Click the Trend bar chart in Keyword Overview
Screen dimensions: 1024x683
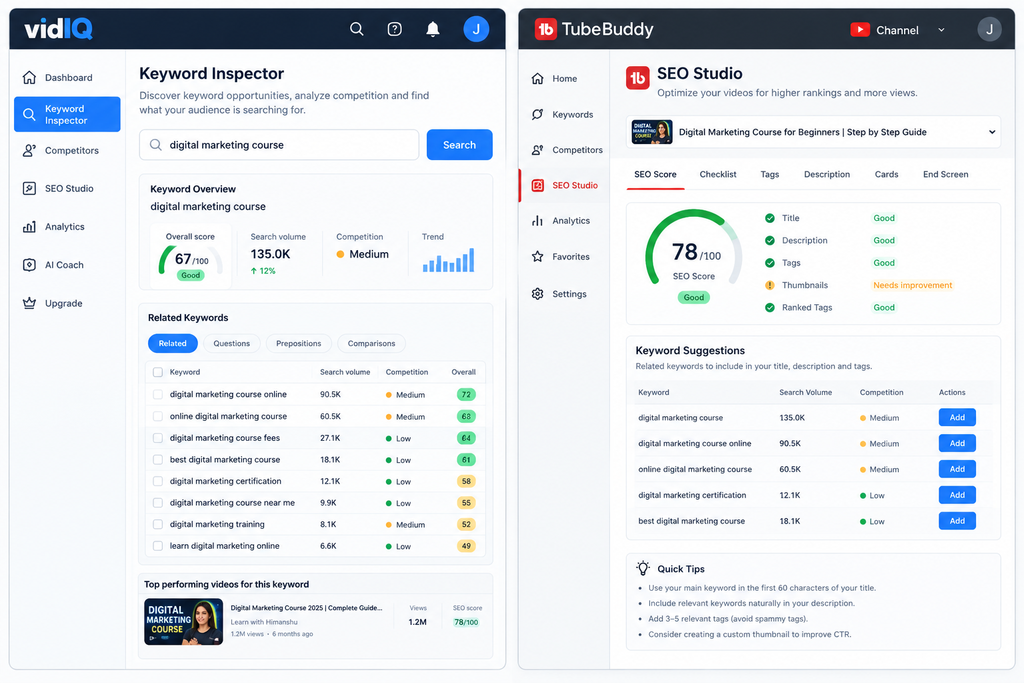[448, 260]
